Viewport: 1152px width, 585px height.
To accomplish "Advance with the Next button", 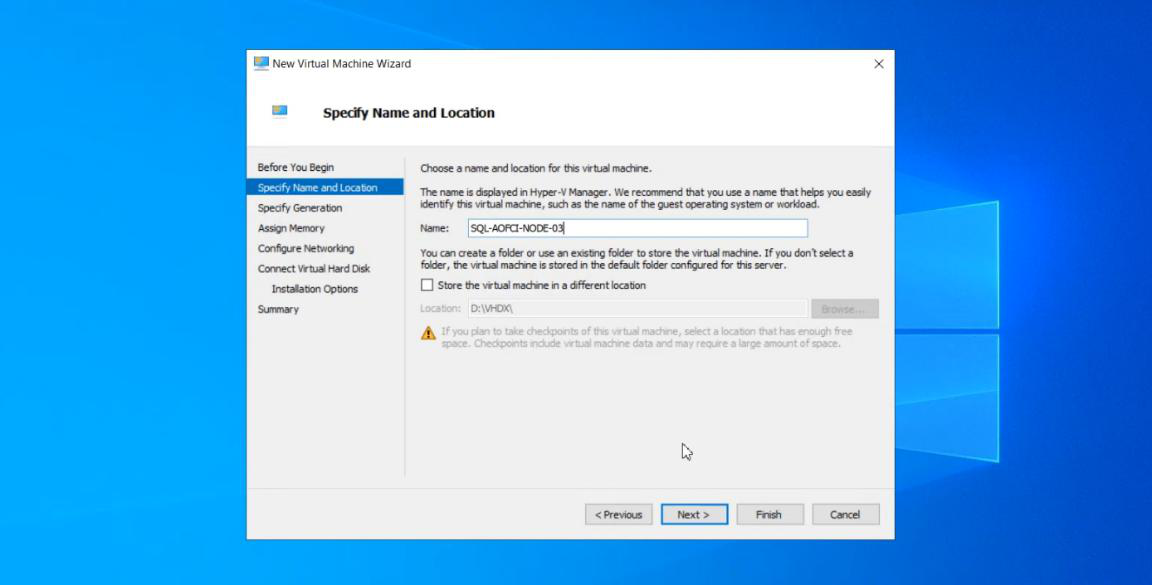I will click(x=694, y=514).
